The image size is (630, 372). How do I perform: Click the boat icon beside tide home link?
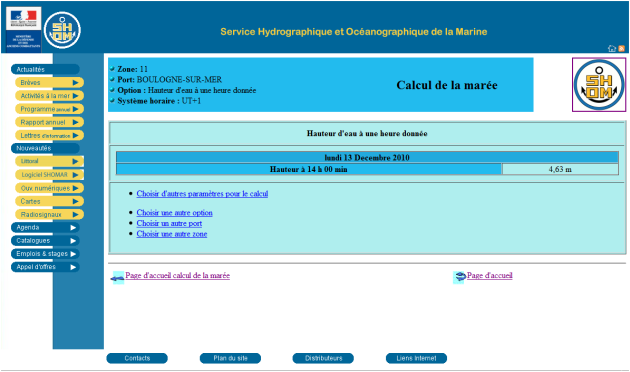click(x=118, y=278)
